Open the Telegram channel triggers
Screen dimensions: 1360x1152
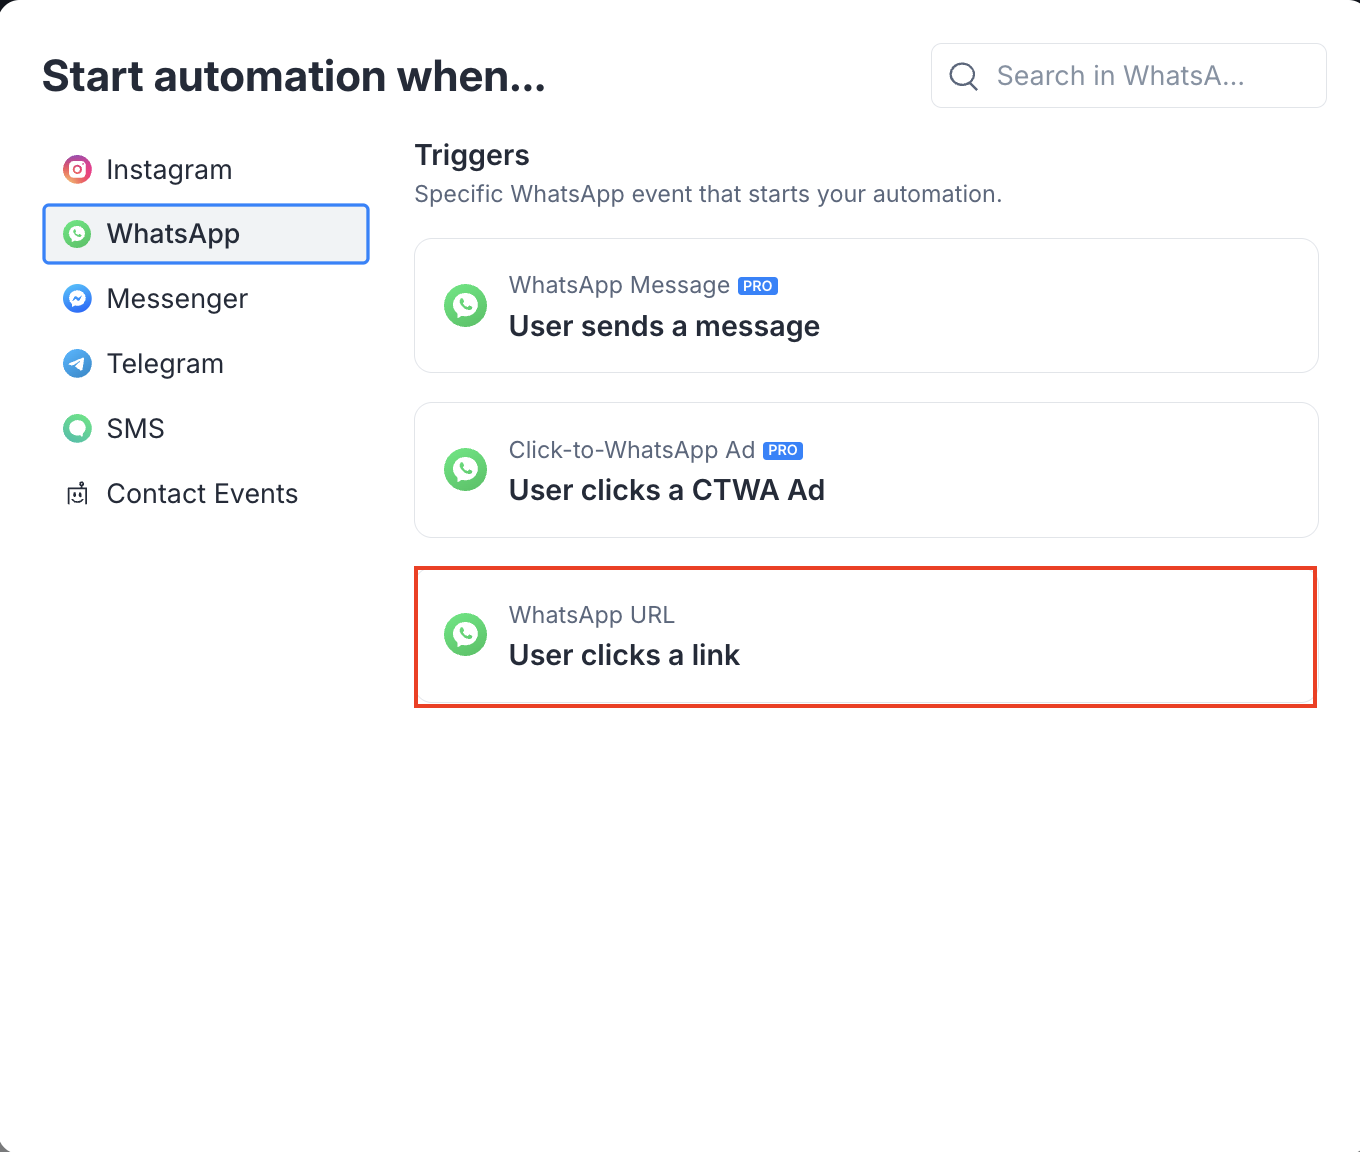206,364
